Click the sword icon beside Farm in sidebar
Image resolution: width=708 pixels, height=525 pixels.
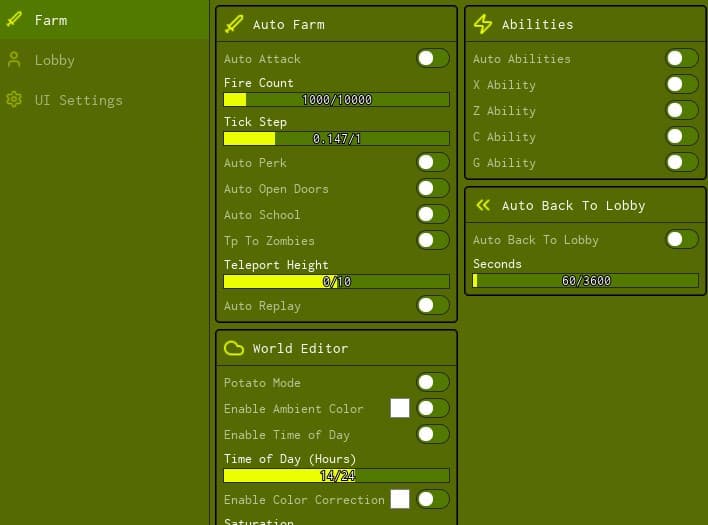point(14,20)
